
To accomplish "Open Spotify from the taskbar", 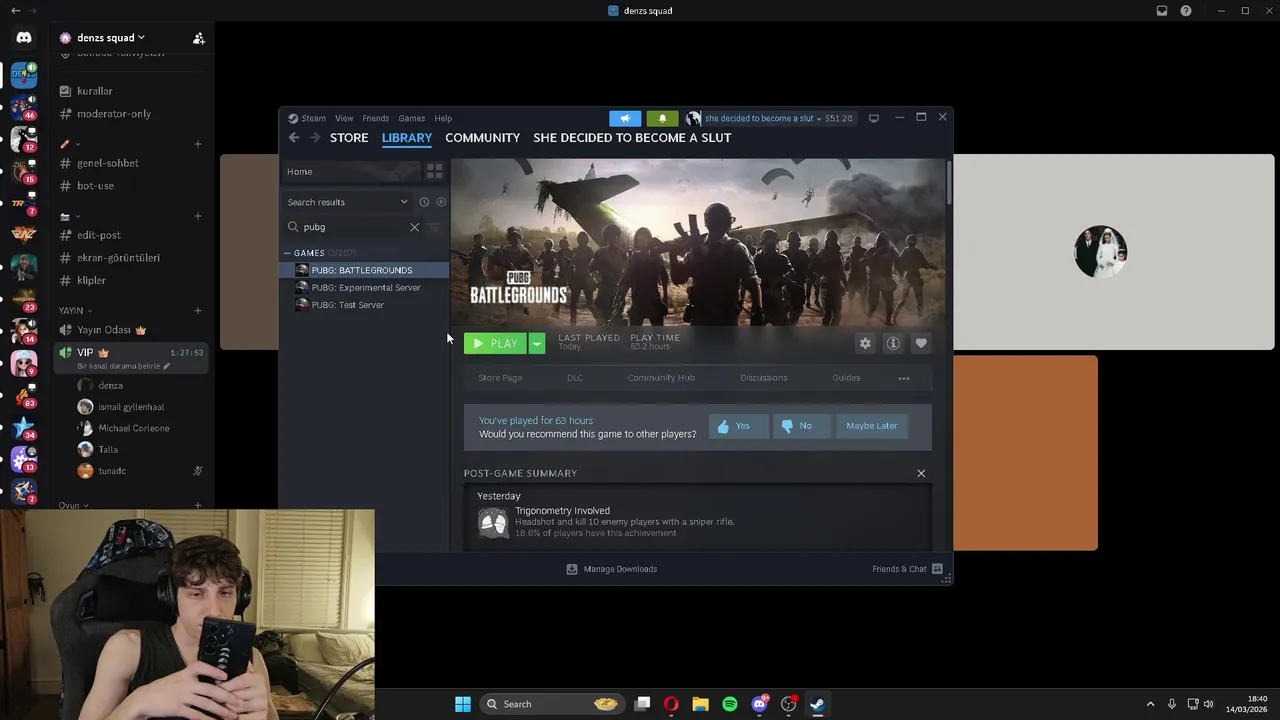I will pyautogui.click(x=730, y=704).
